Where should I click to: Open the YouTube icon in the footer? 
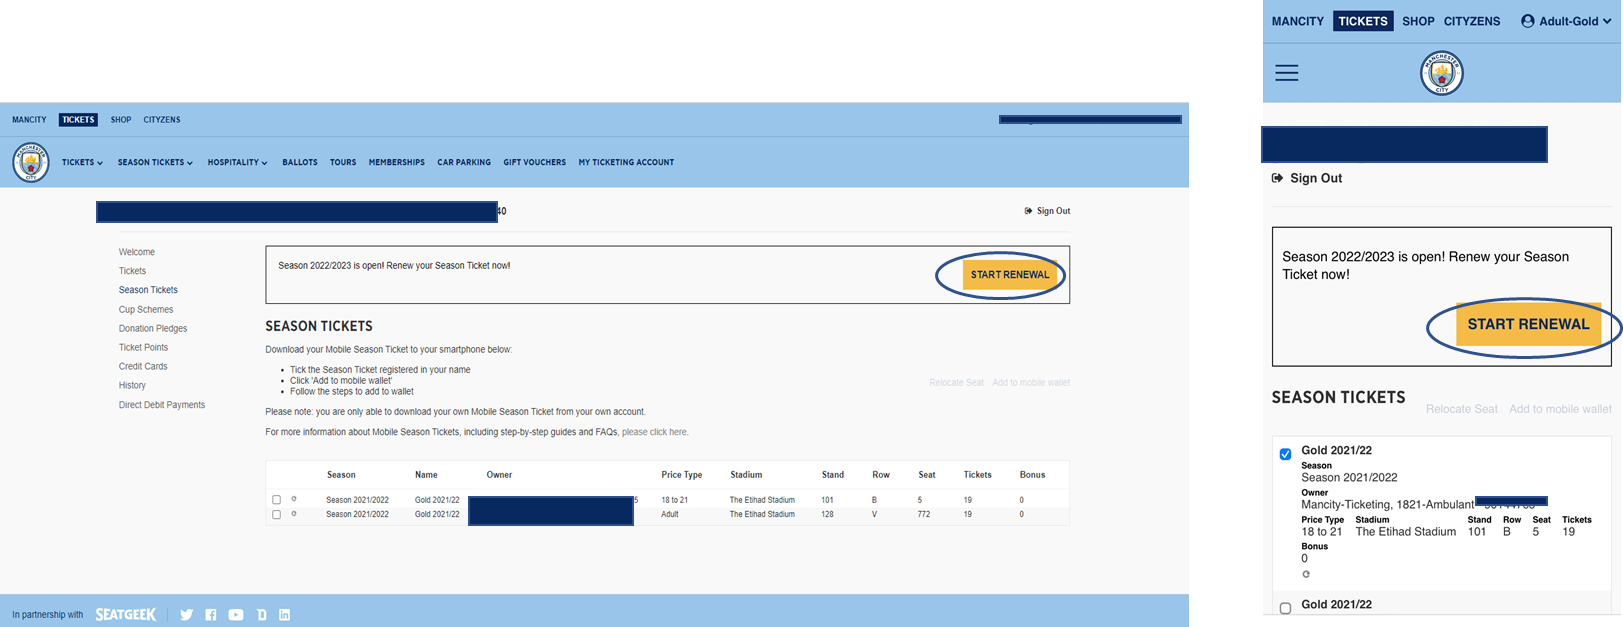[236, 615]
